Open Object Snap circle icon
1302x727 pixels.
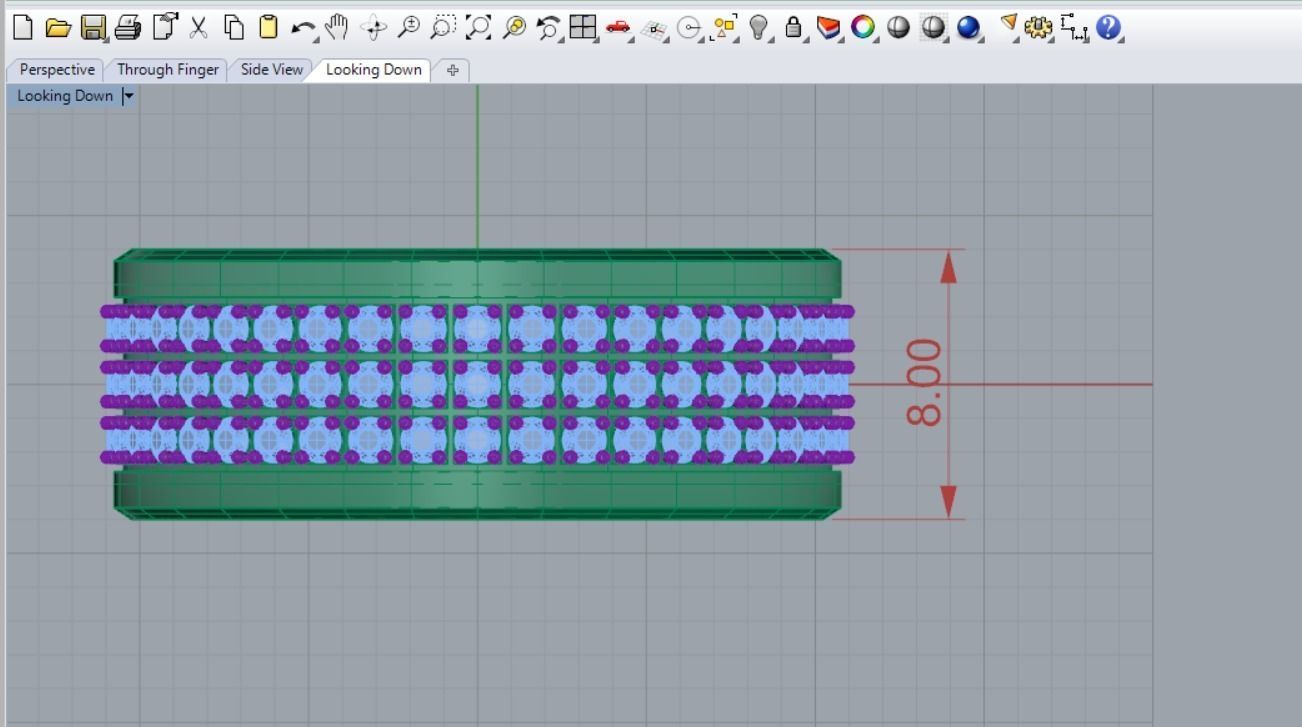click(688, 29)
